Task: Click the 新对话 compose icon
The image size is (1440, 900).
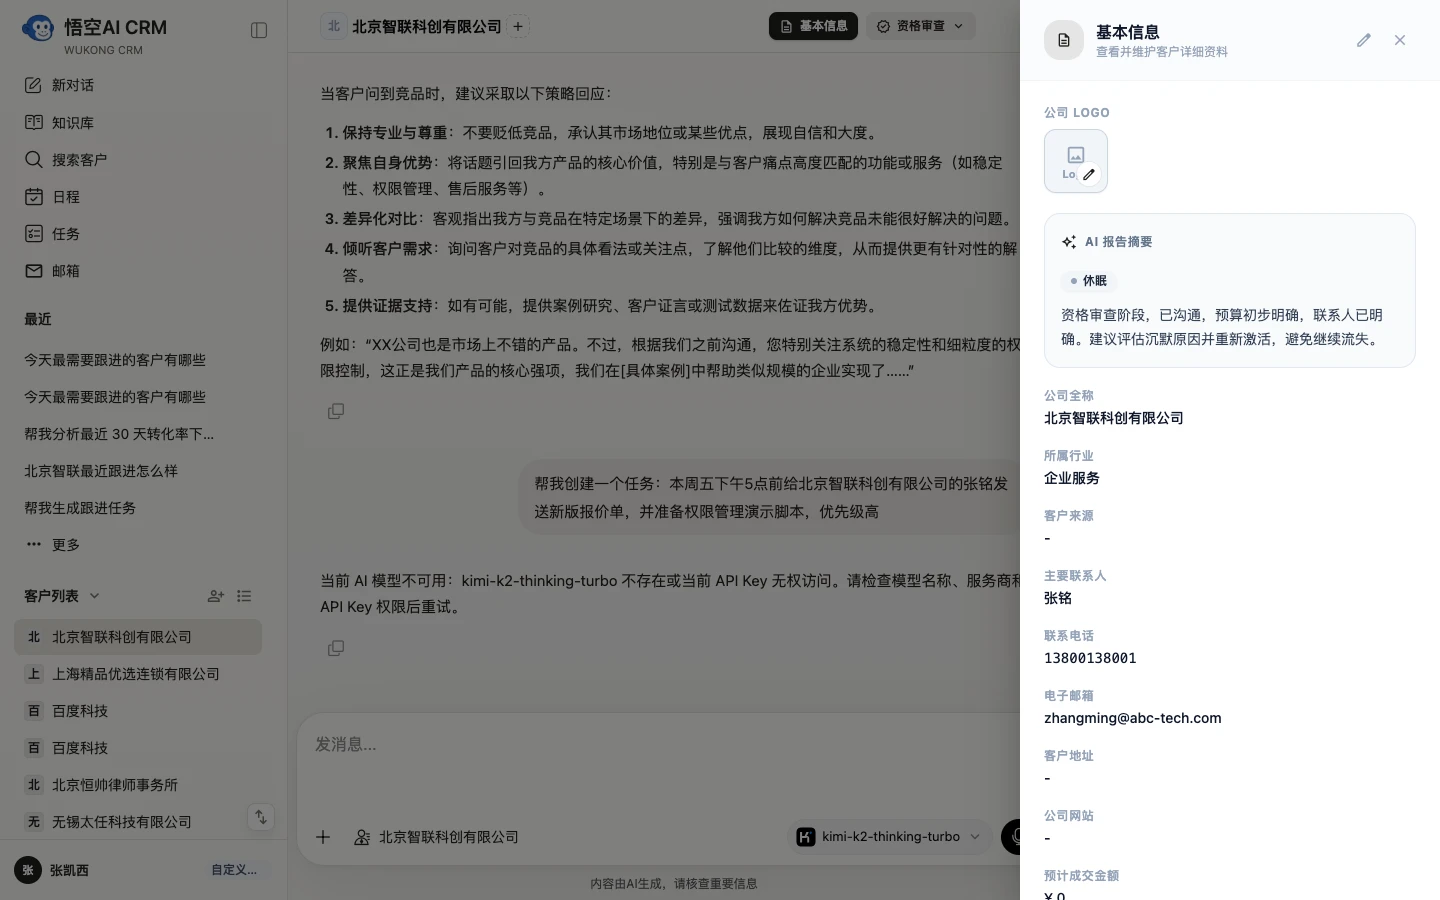Action: (x=34, y=85)
